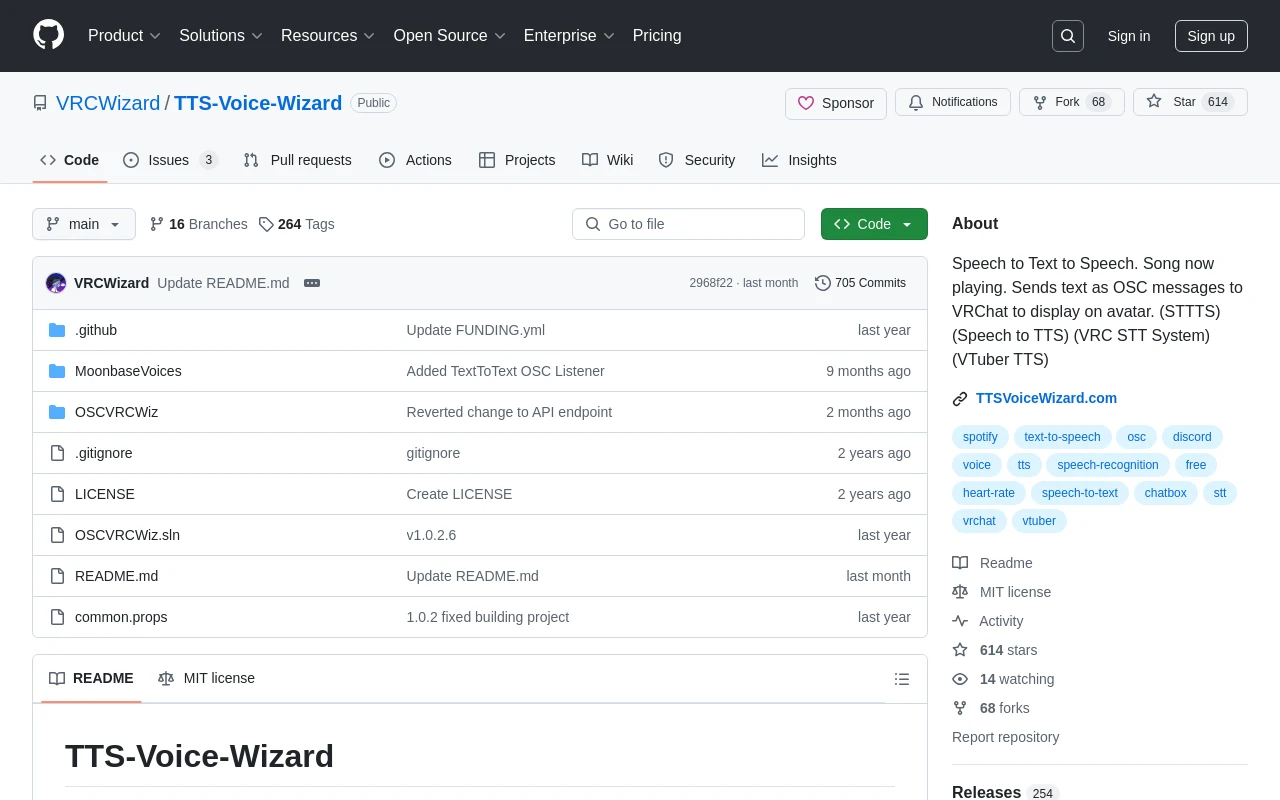Open the README outline list icon

tap(902, 679)
